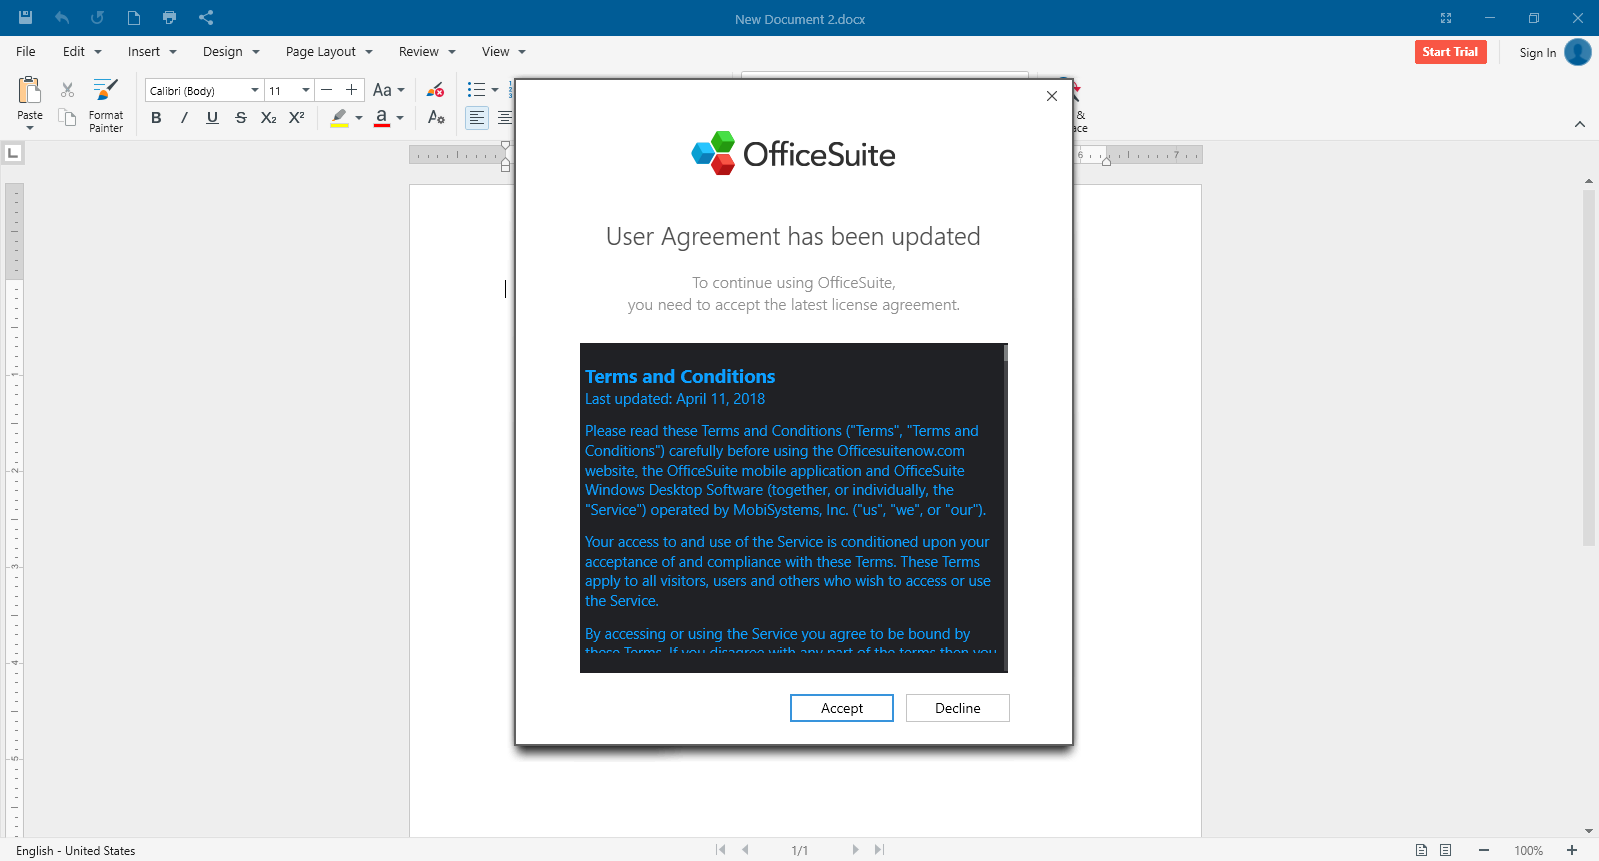The image size is (1599, 861).
Task: Toggle align left paragraph button
Action: (477, 118)
